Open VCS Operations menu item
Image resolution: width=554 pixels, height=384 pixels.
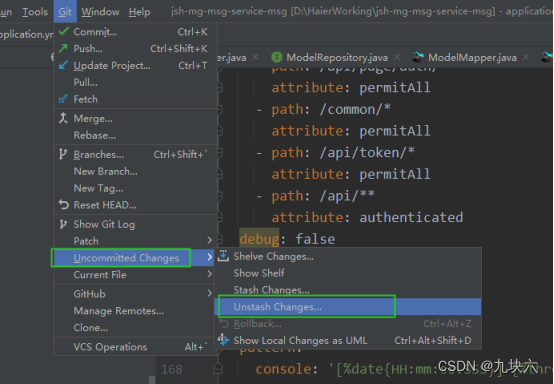pos(136,347)
